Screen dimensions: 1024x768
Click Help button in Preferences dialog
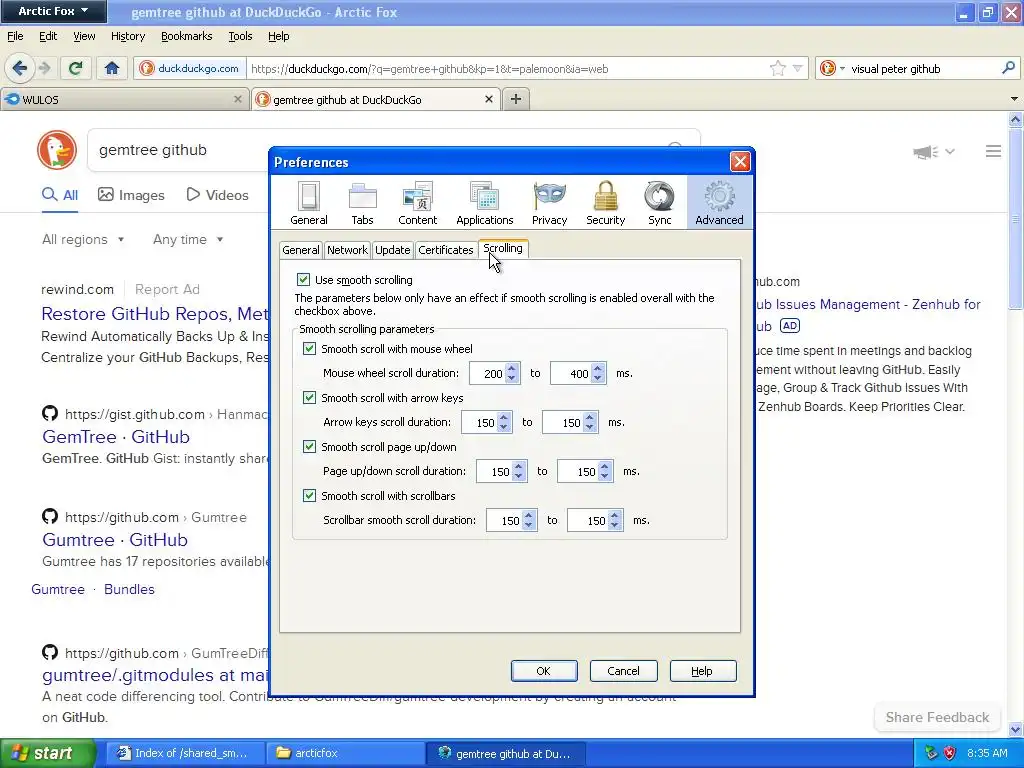tap(703, 671)
